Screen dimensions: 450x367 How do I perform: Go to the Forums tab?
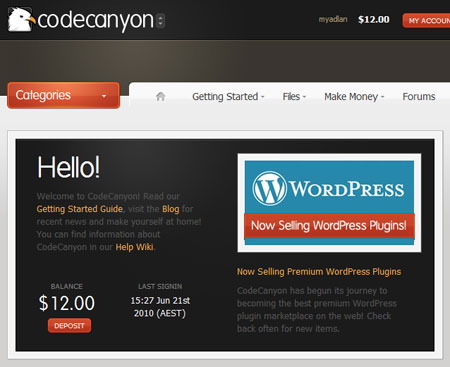[419, 97]
